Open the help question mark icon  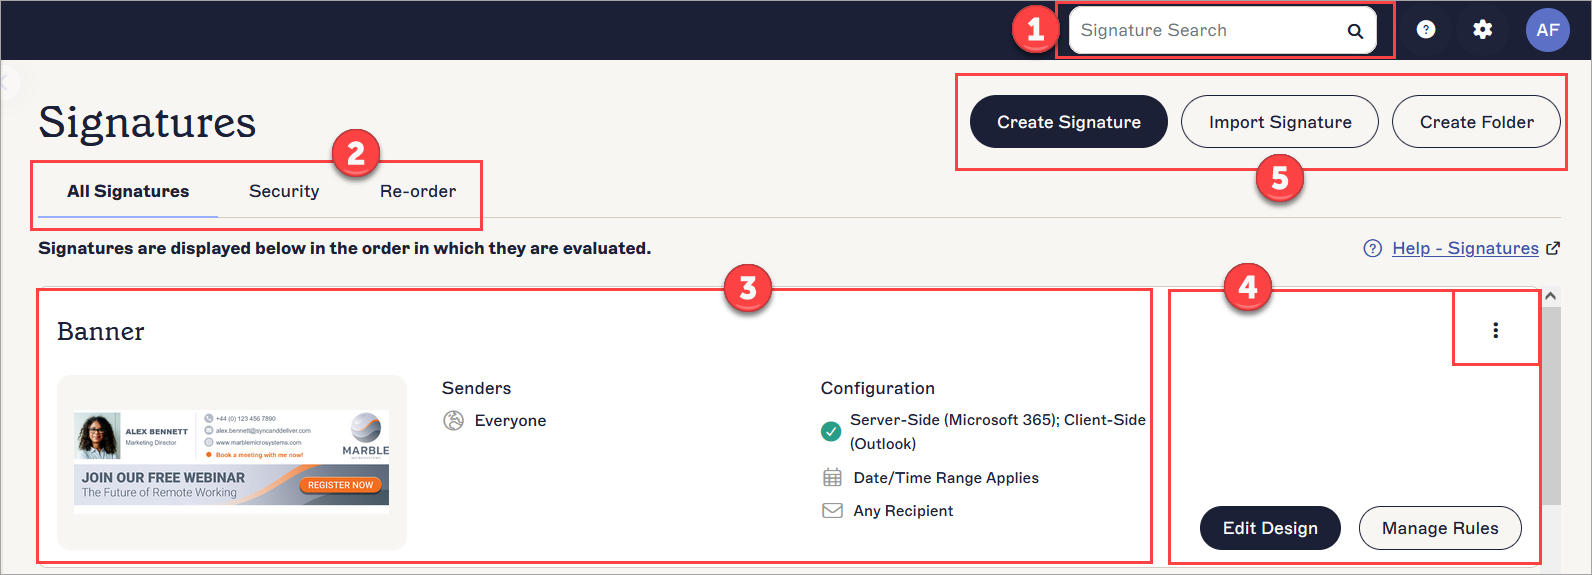(1426, 30)
